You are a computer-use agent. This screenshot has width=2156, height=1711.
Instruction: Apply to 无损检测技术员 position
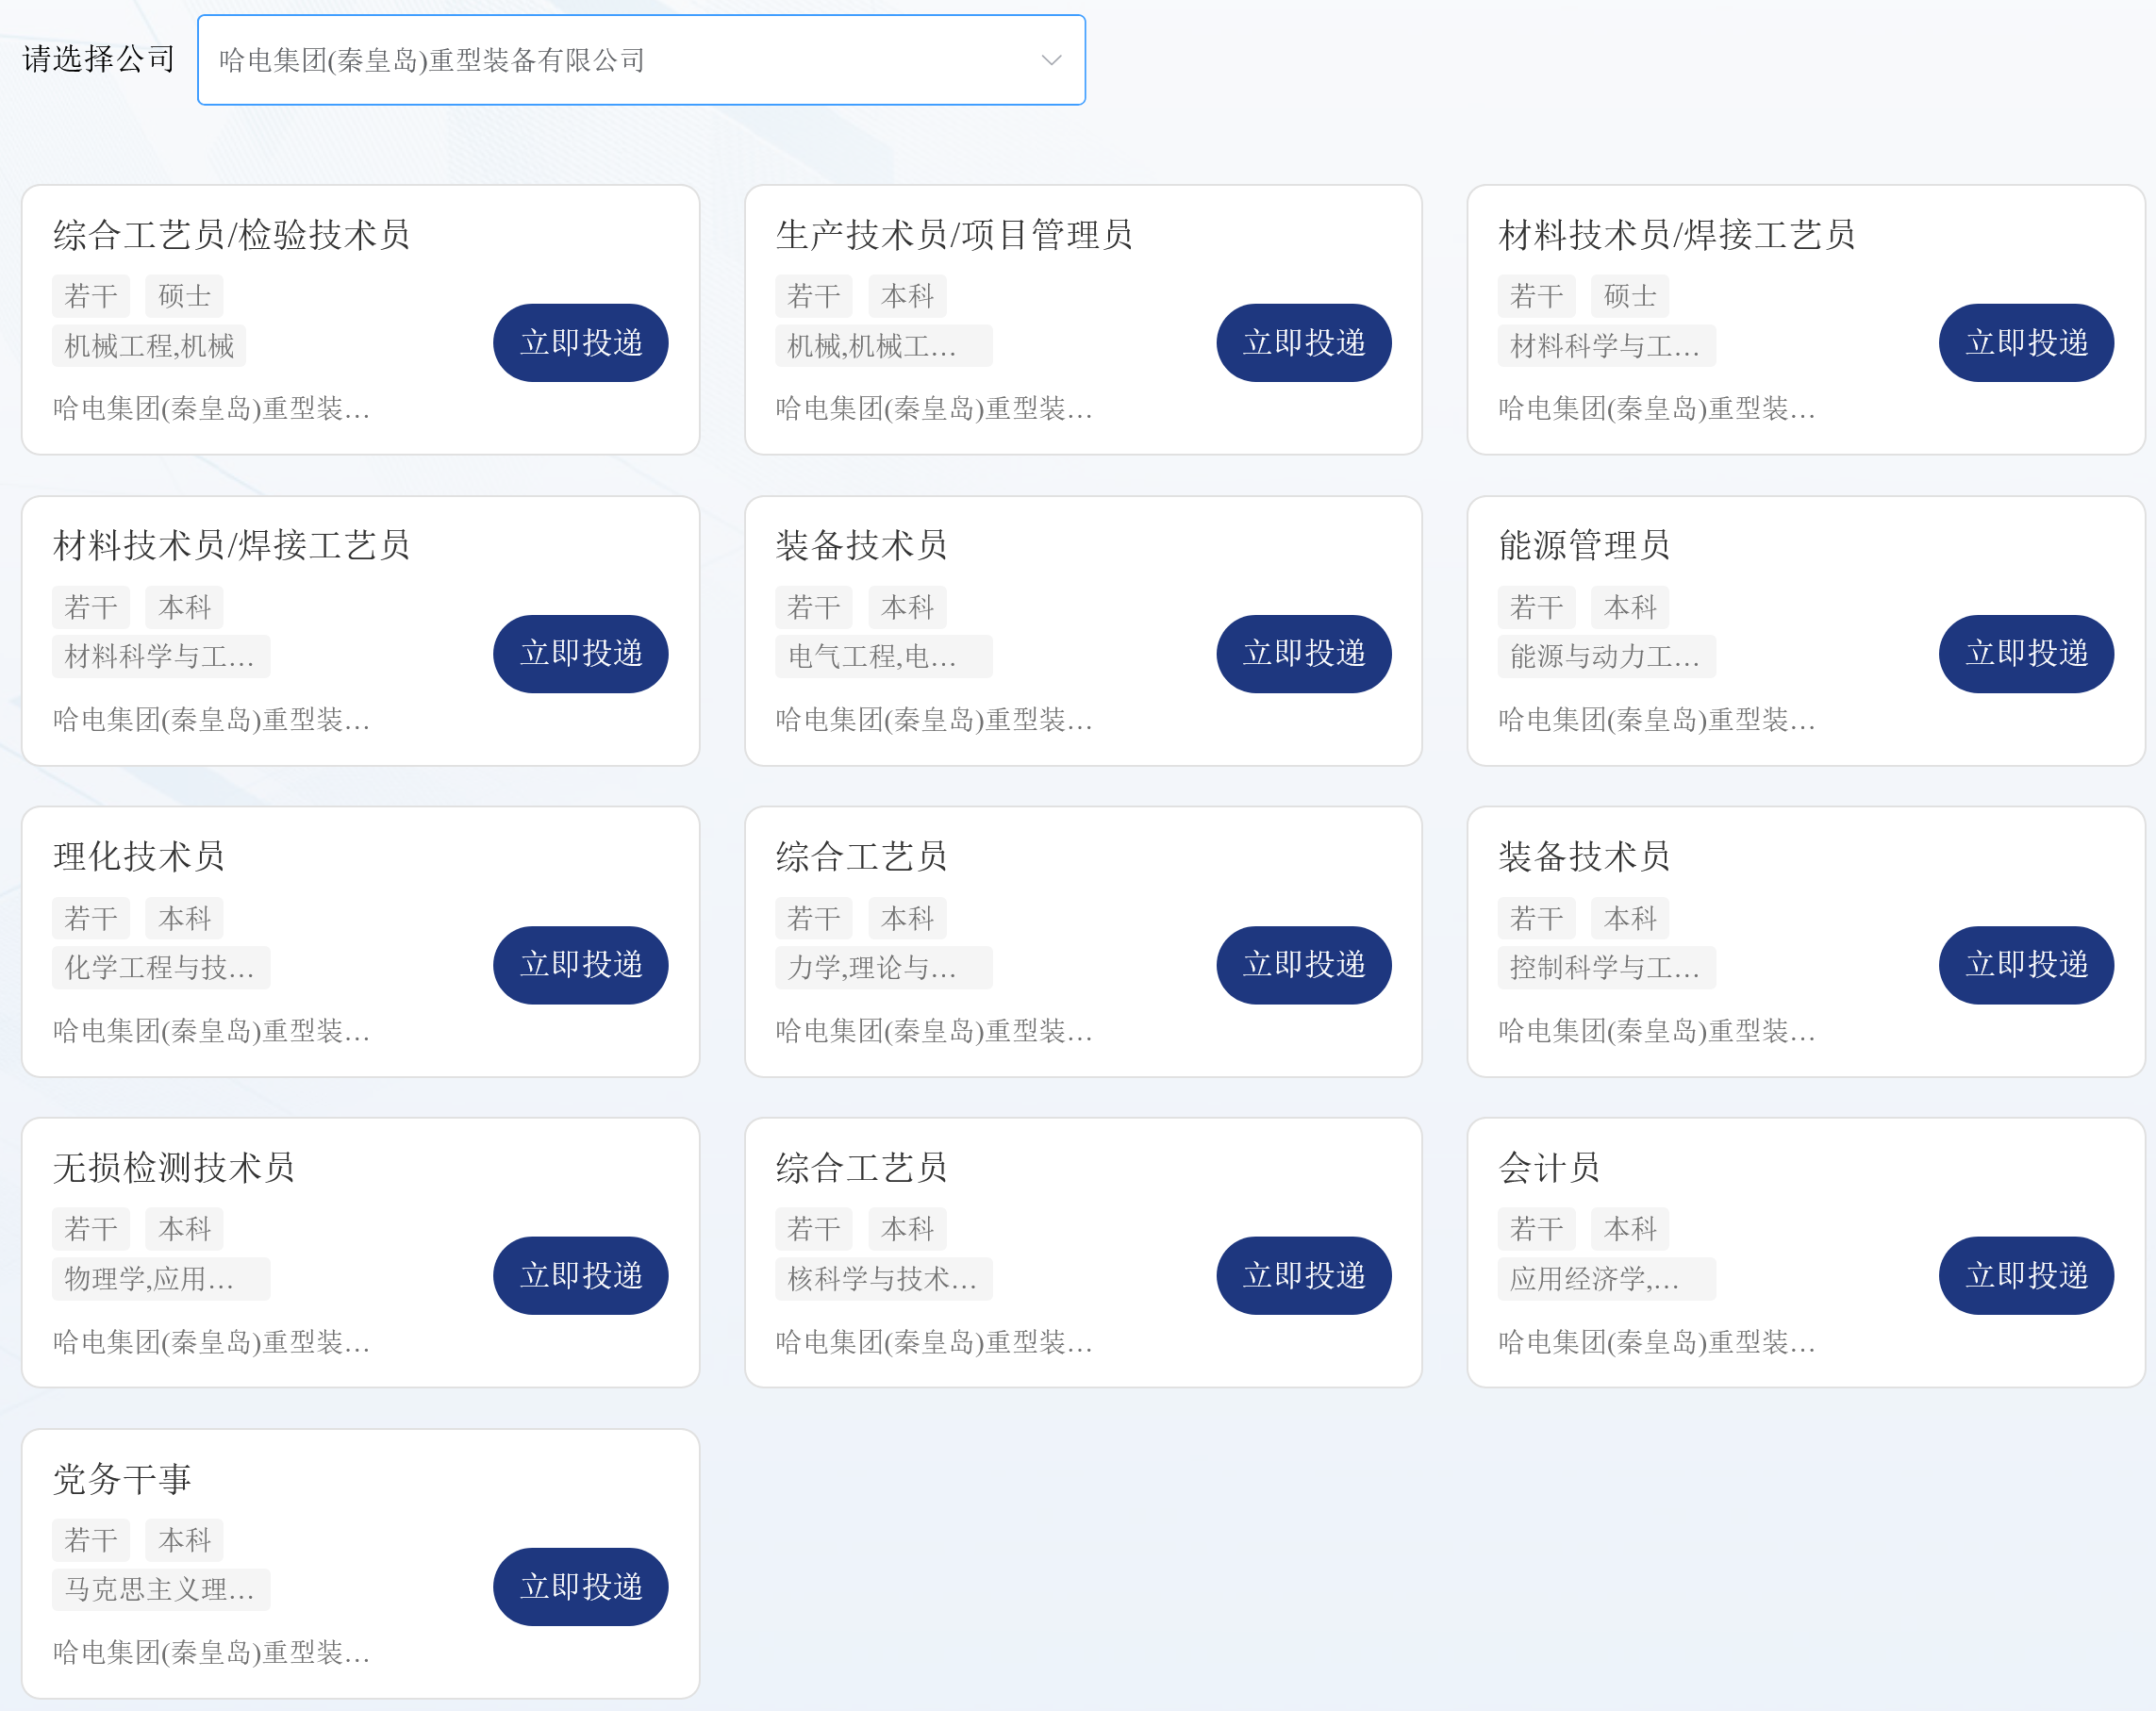pos(580,1276)
